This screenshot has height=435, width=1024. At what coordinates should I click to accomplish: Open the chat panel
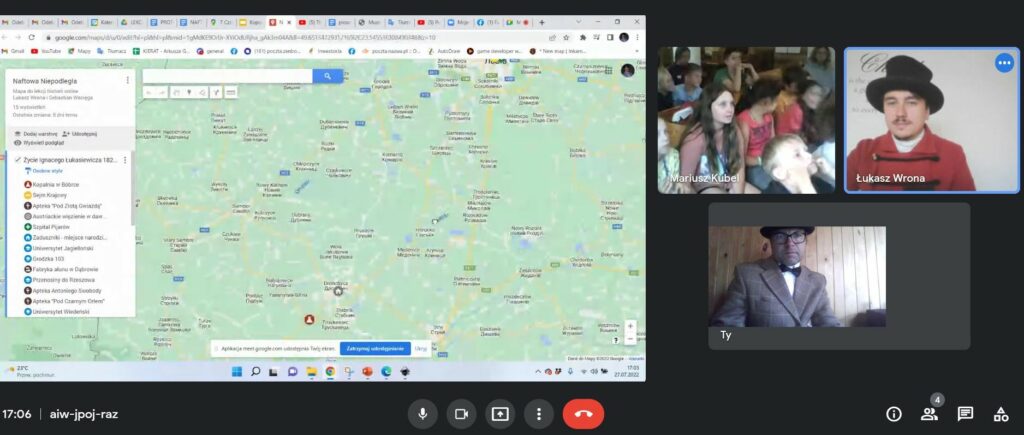click(x=965, y=414)
